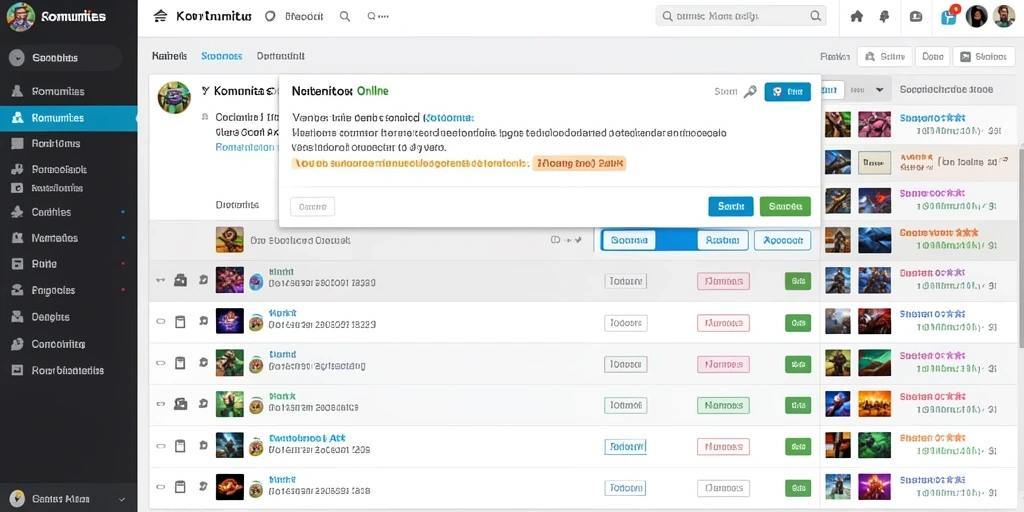1024x512 pixels.
Task: Click inside the search field in the top bar
Action: 741,16
